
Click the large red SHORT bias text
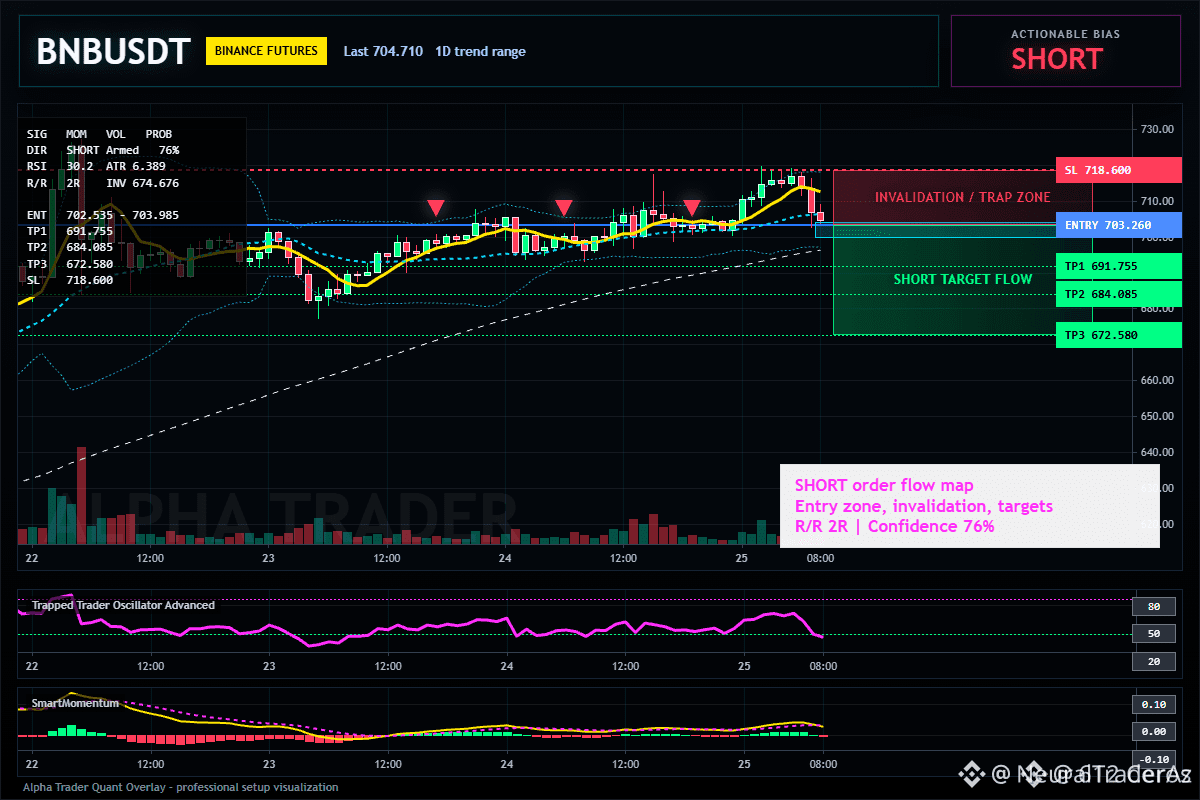1056,59
